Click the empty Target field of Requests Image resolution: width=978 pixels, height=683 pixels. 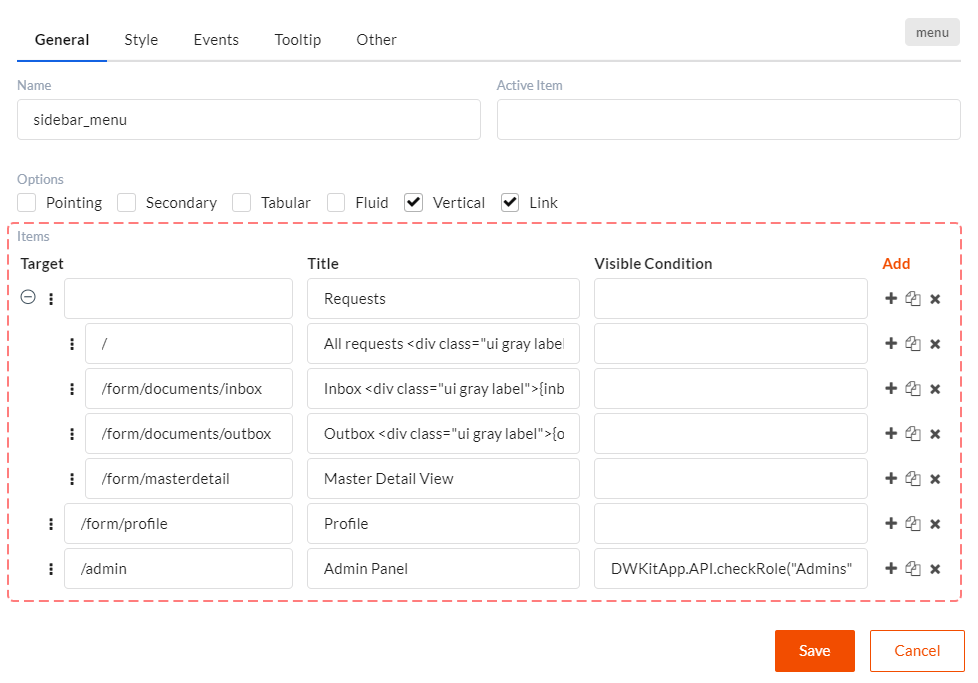point(178,299)
